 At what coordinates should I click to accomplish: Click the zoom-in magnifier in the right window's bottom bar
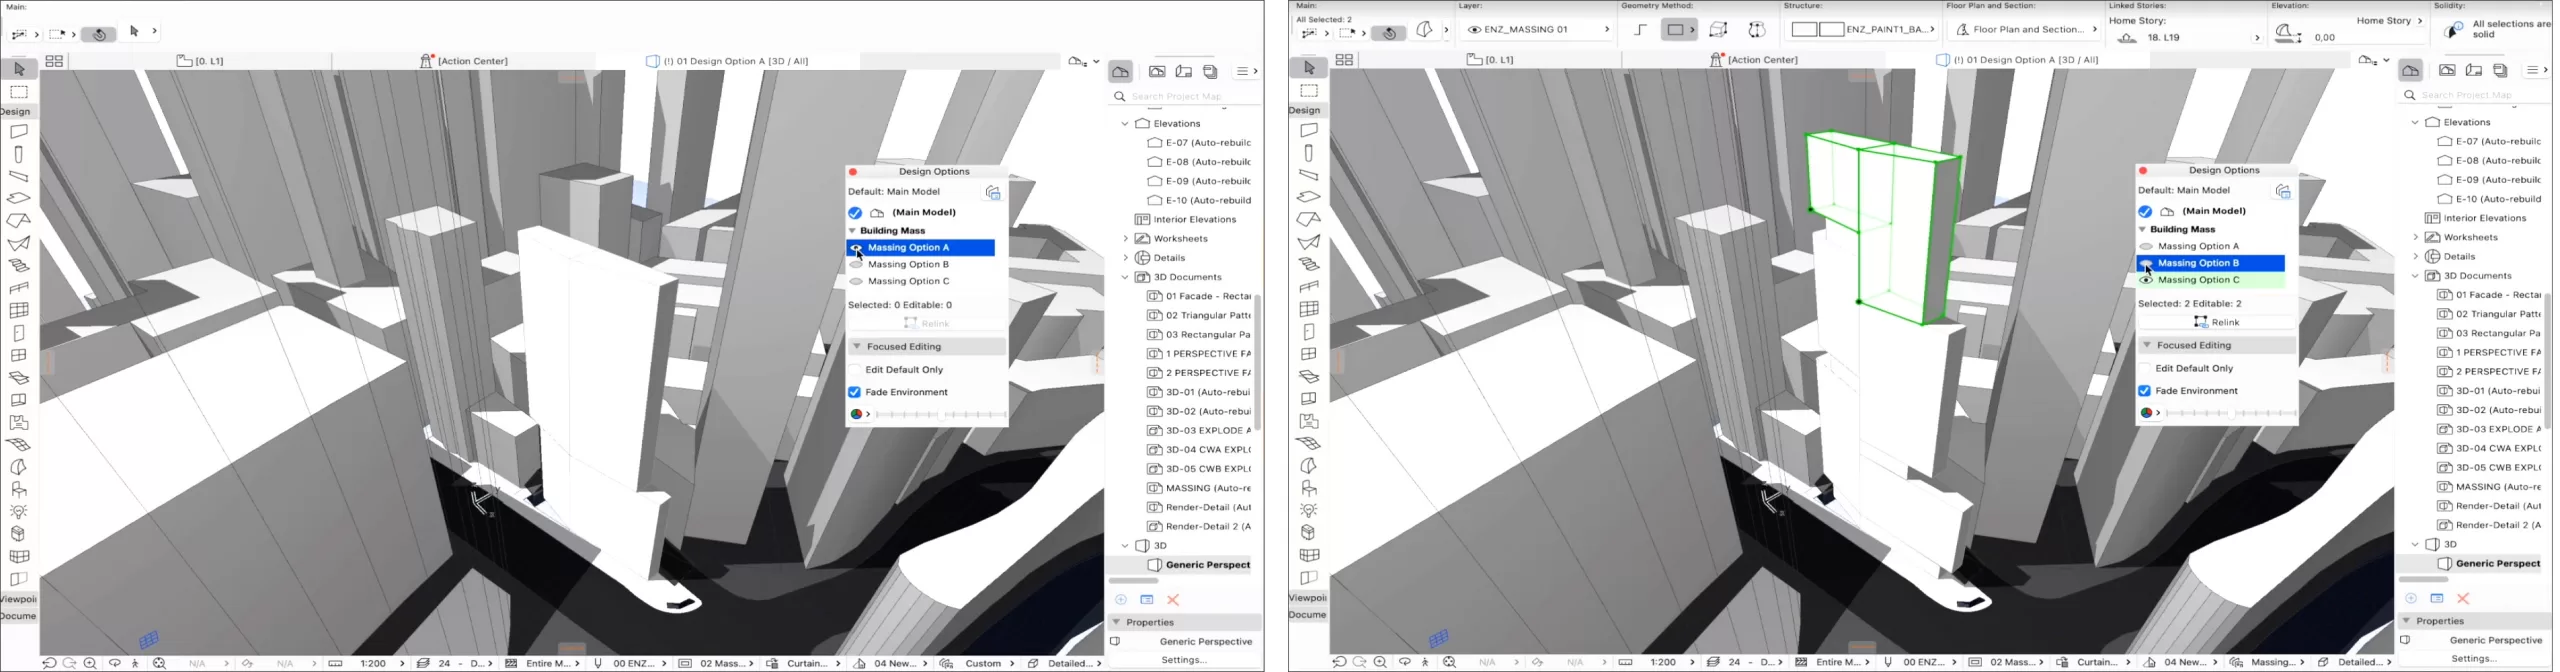tap(1380, 662)
